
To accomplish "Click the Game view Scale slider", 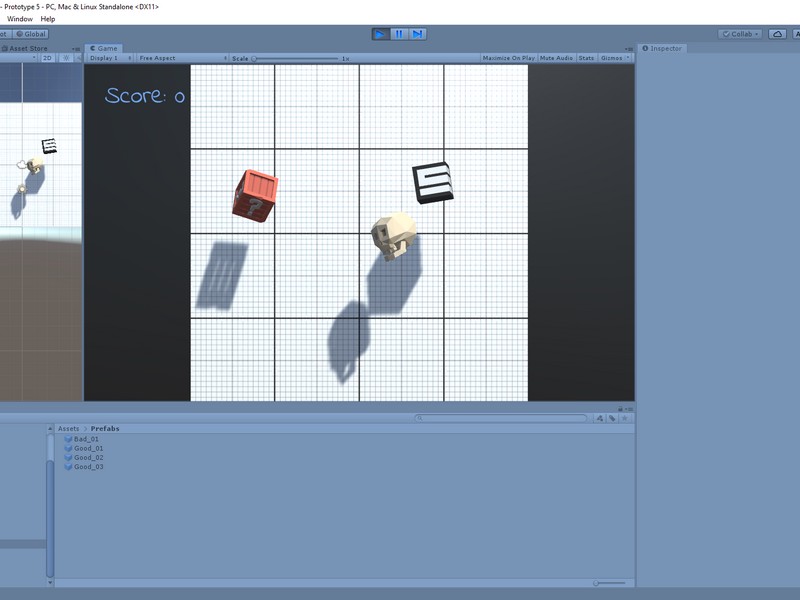I will point(295,59).
